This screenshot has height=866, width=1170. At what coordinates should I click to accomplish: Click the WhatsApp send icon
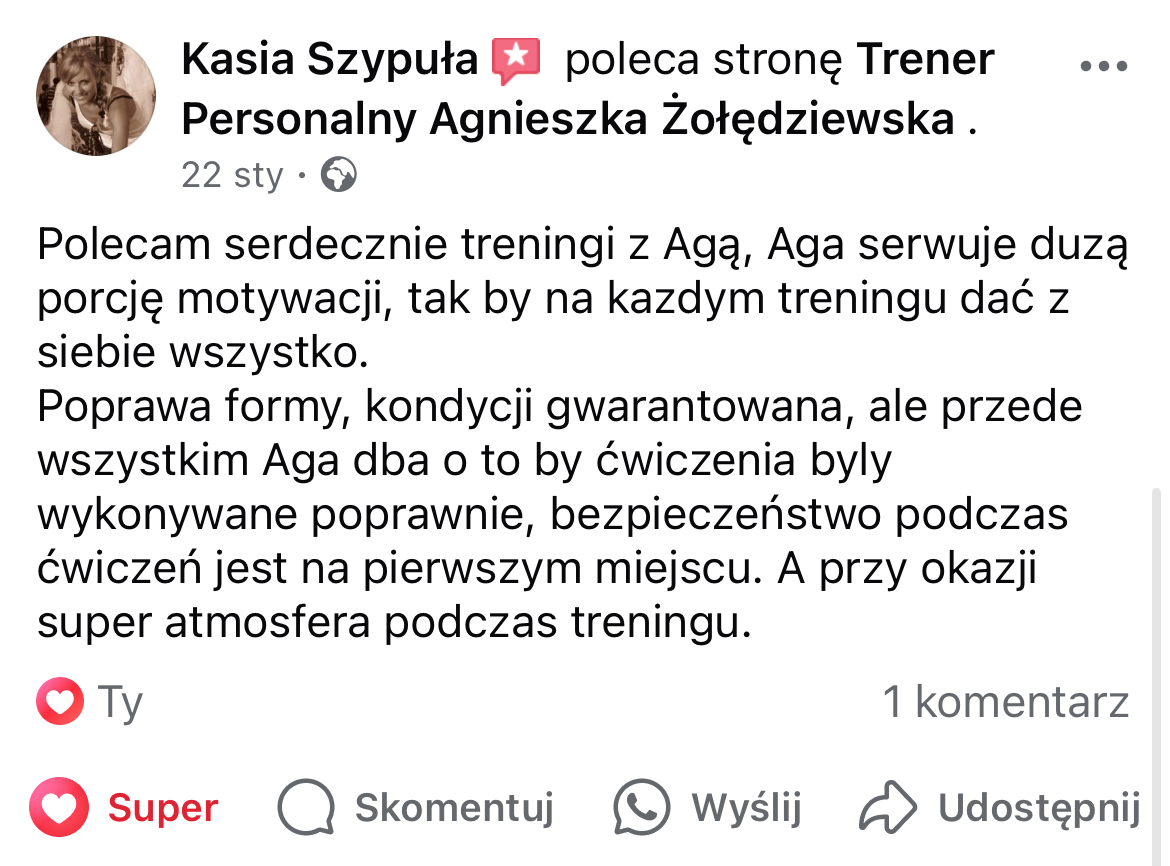[x=641, y=808]
